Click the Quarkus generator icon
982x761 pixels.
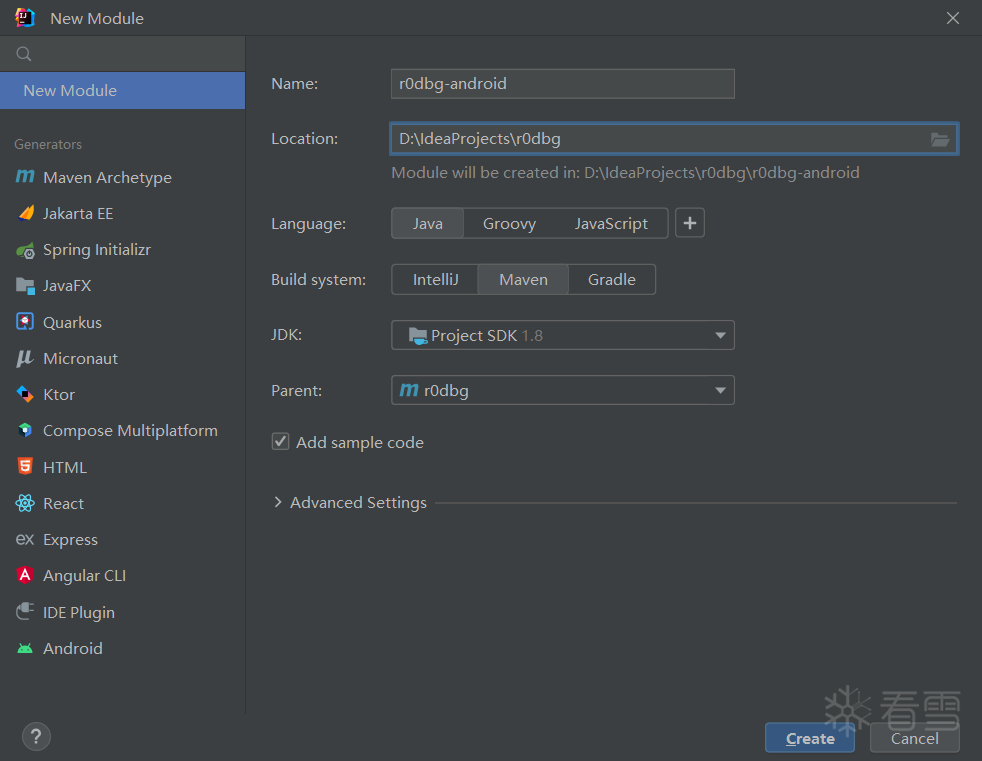pyautogui.click(x=24, y=321)
